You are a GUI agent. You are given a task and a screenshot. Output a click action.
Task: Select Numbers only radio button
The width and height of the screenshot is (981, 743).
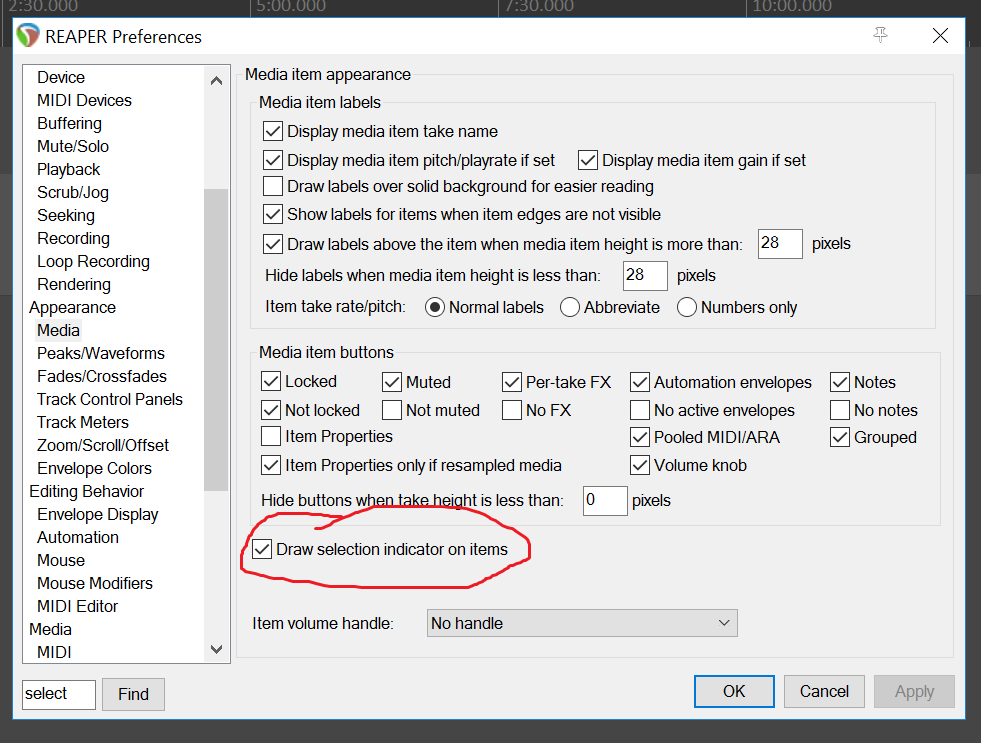coord(686,307)
